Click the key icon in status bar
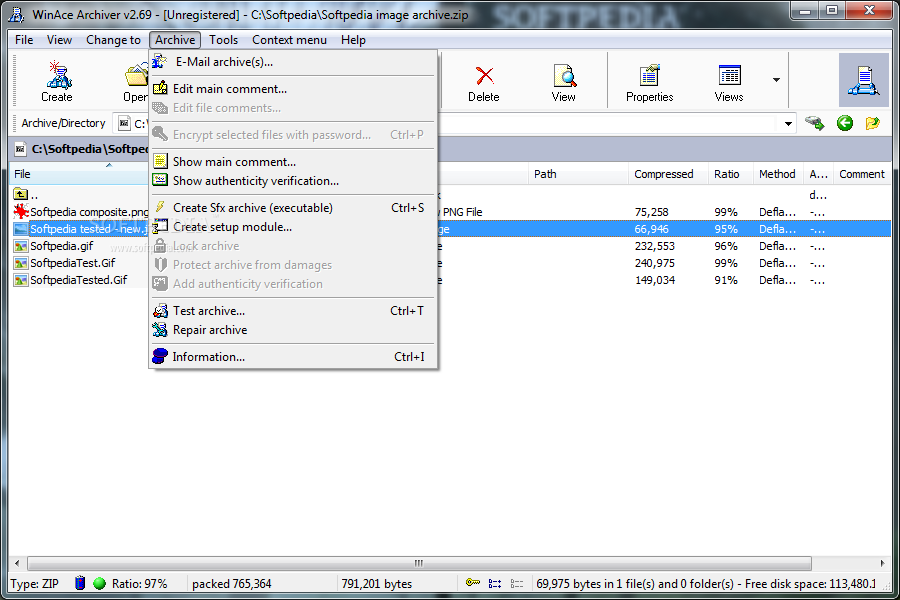This screenshot has width=900, height=600. pos(472,583)
